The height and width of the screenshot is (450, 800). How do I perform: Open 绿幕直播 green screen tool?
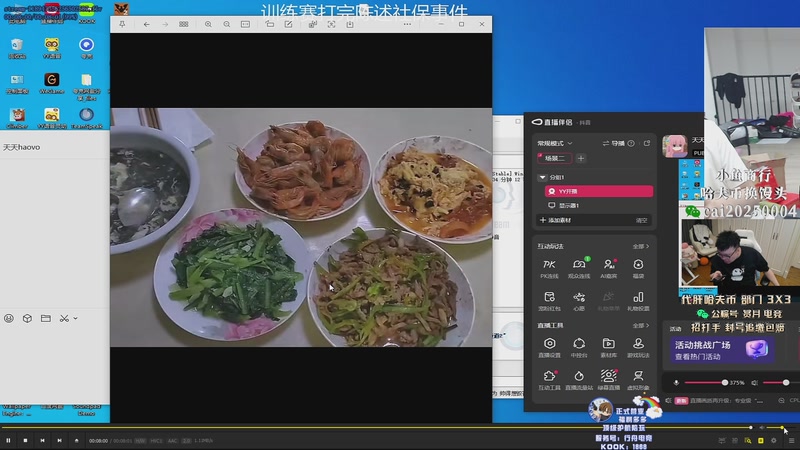pyautogui.click(x=608, y=380)
